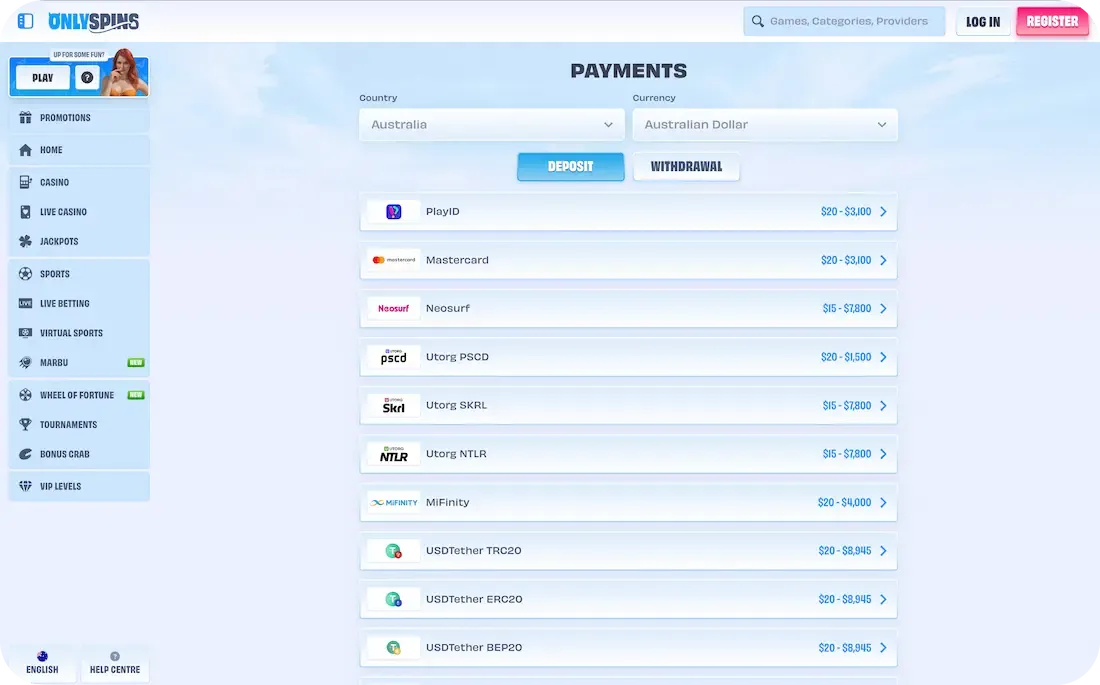Click the search magnifier icon
1100x685 pixels.
click(x=758, y=21)
